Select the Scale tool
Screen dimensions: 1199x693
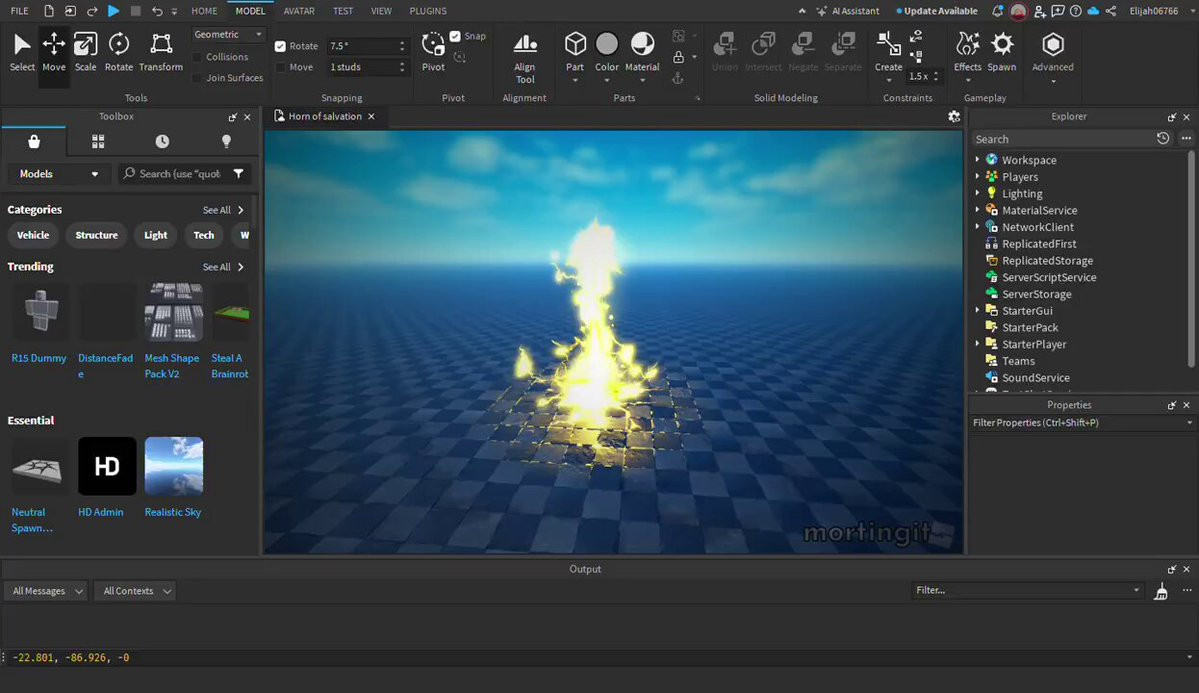(x=85, y=52)
